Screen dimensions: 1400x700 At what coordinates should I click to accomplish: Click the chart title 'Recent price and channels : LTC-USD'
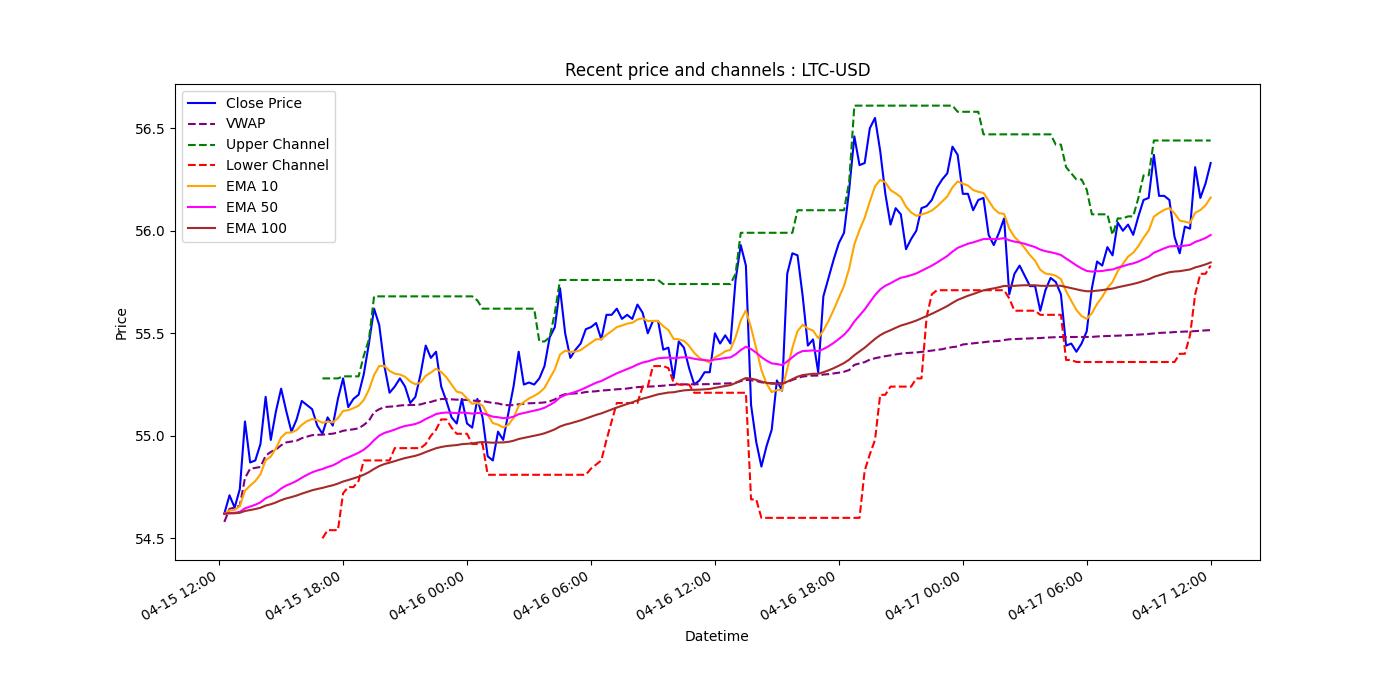717,70
